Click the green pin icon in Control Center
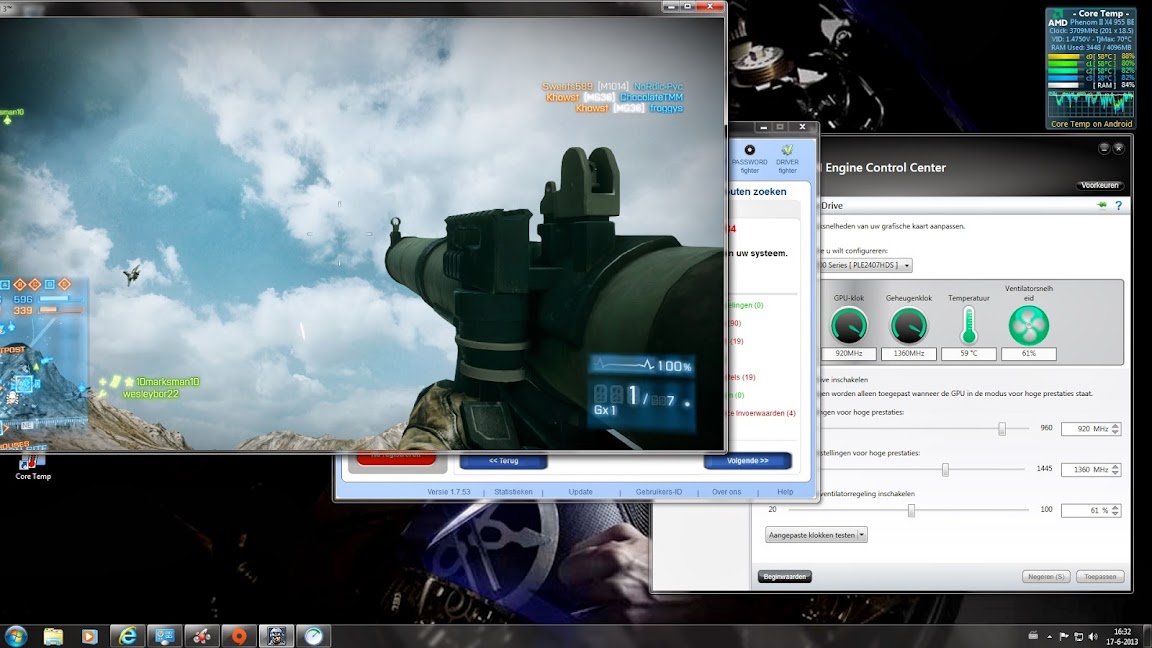This screenshot has width=1152, height=648. (x=1101, y=206)
